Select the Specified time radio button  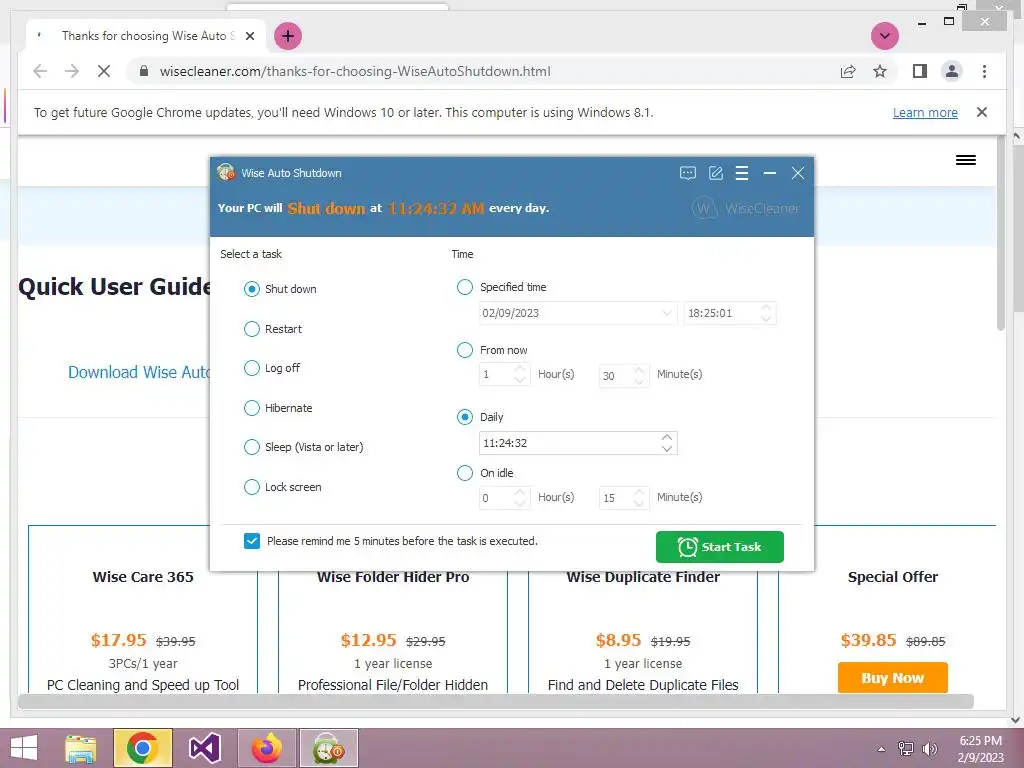coord(465,287)
